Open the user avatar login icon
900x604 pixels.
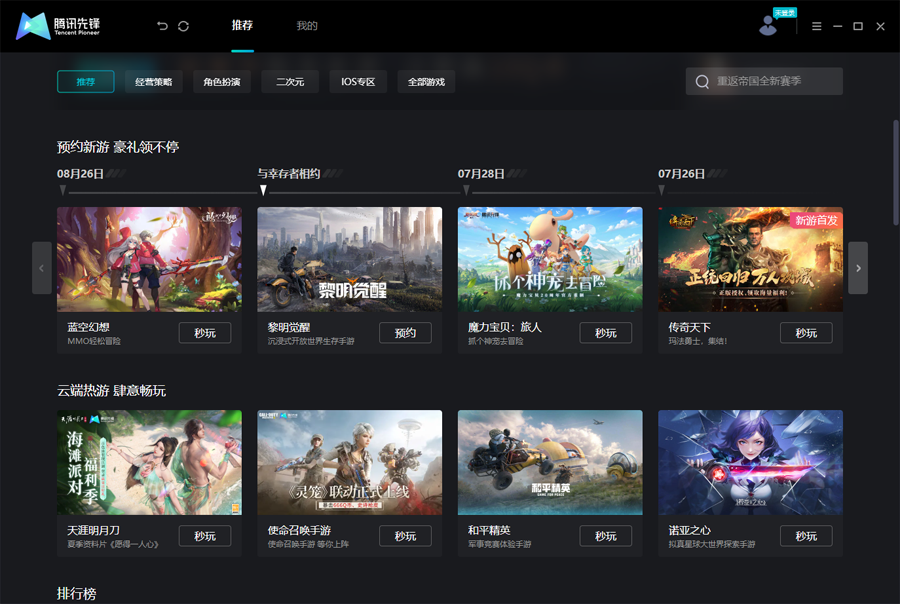click(x=767, y=26)
